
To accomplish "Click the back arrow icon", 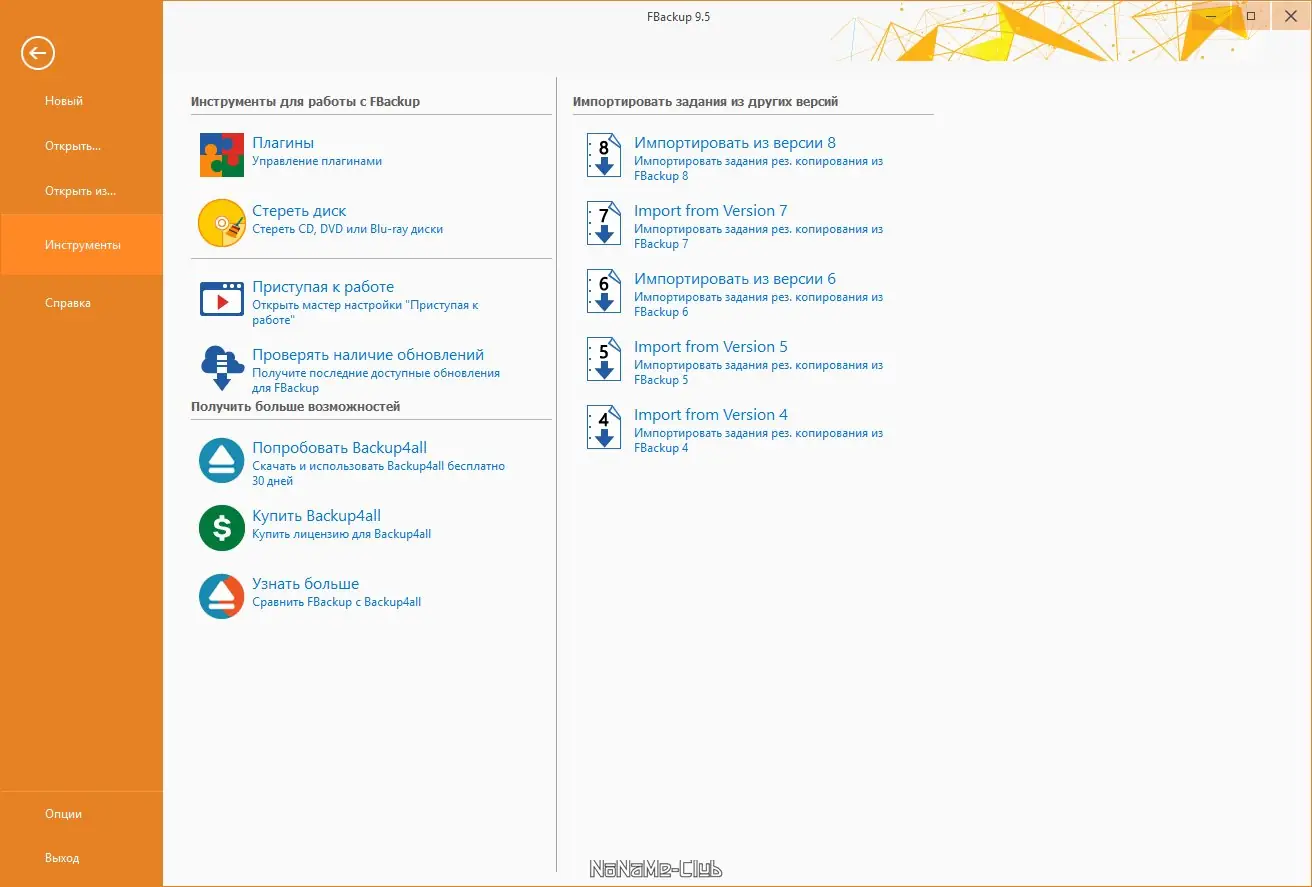I will 38,53.
